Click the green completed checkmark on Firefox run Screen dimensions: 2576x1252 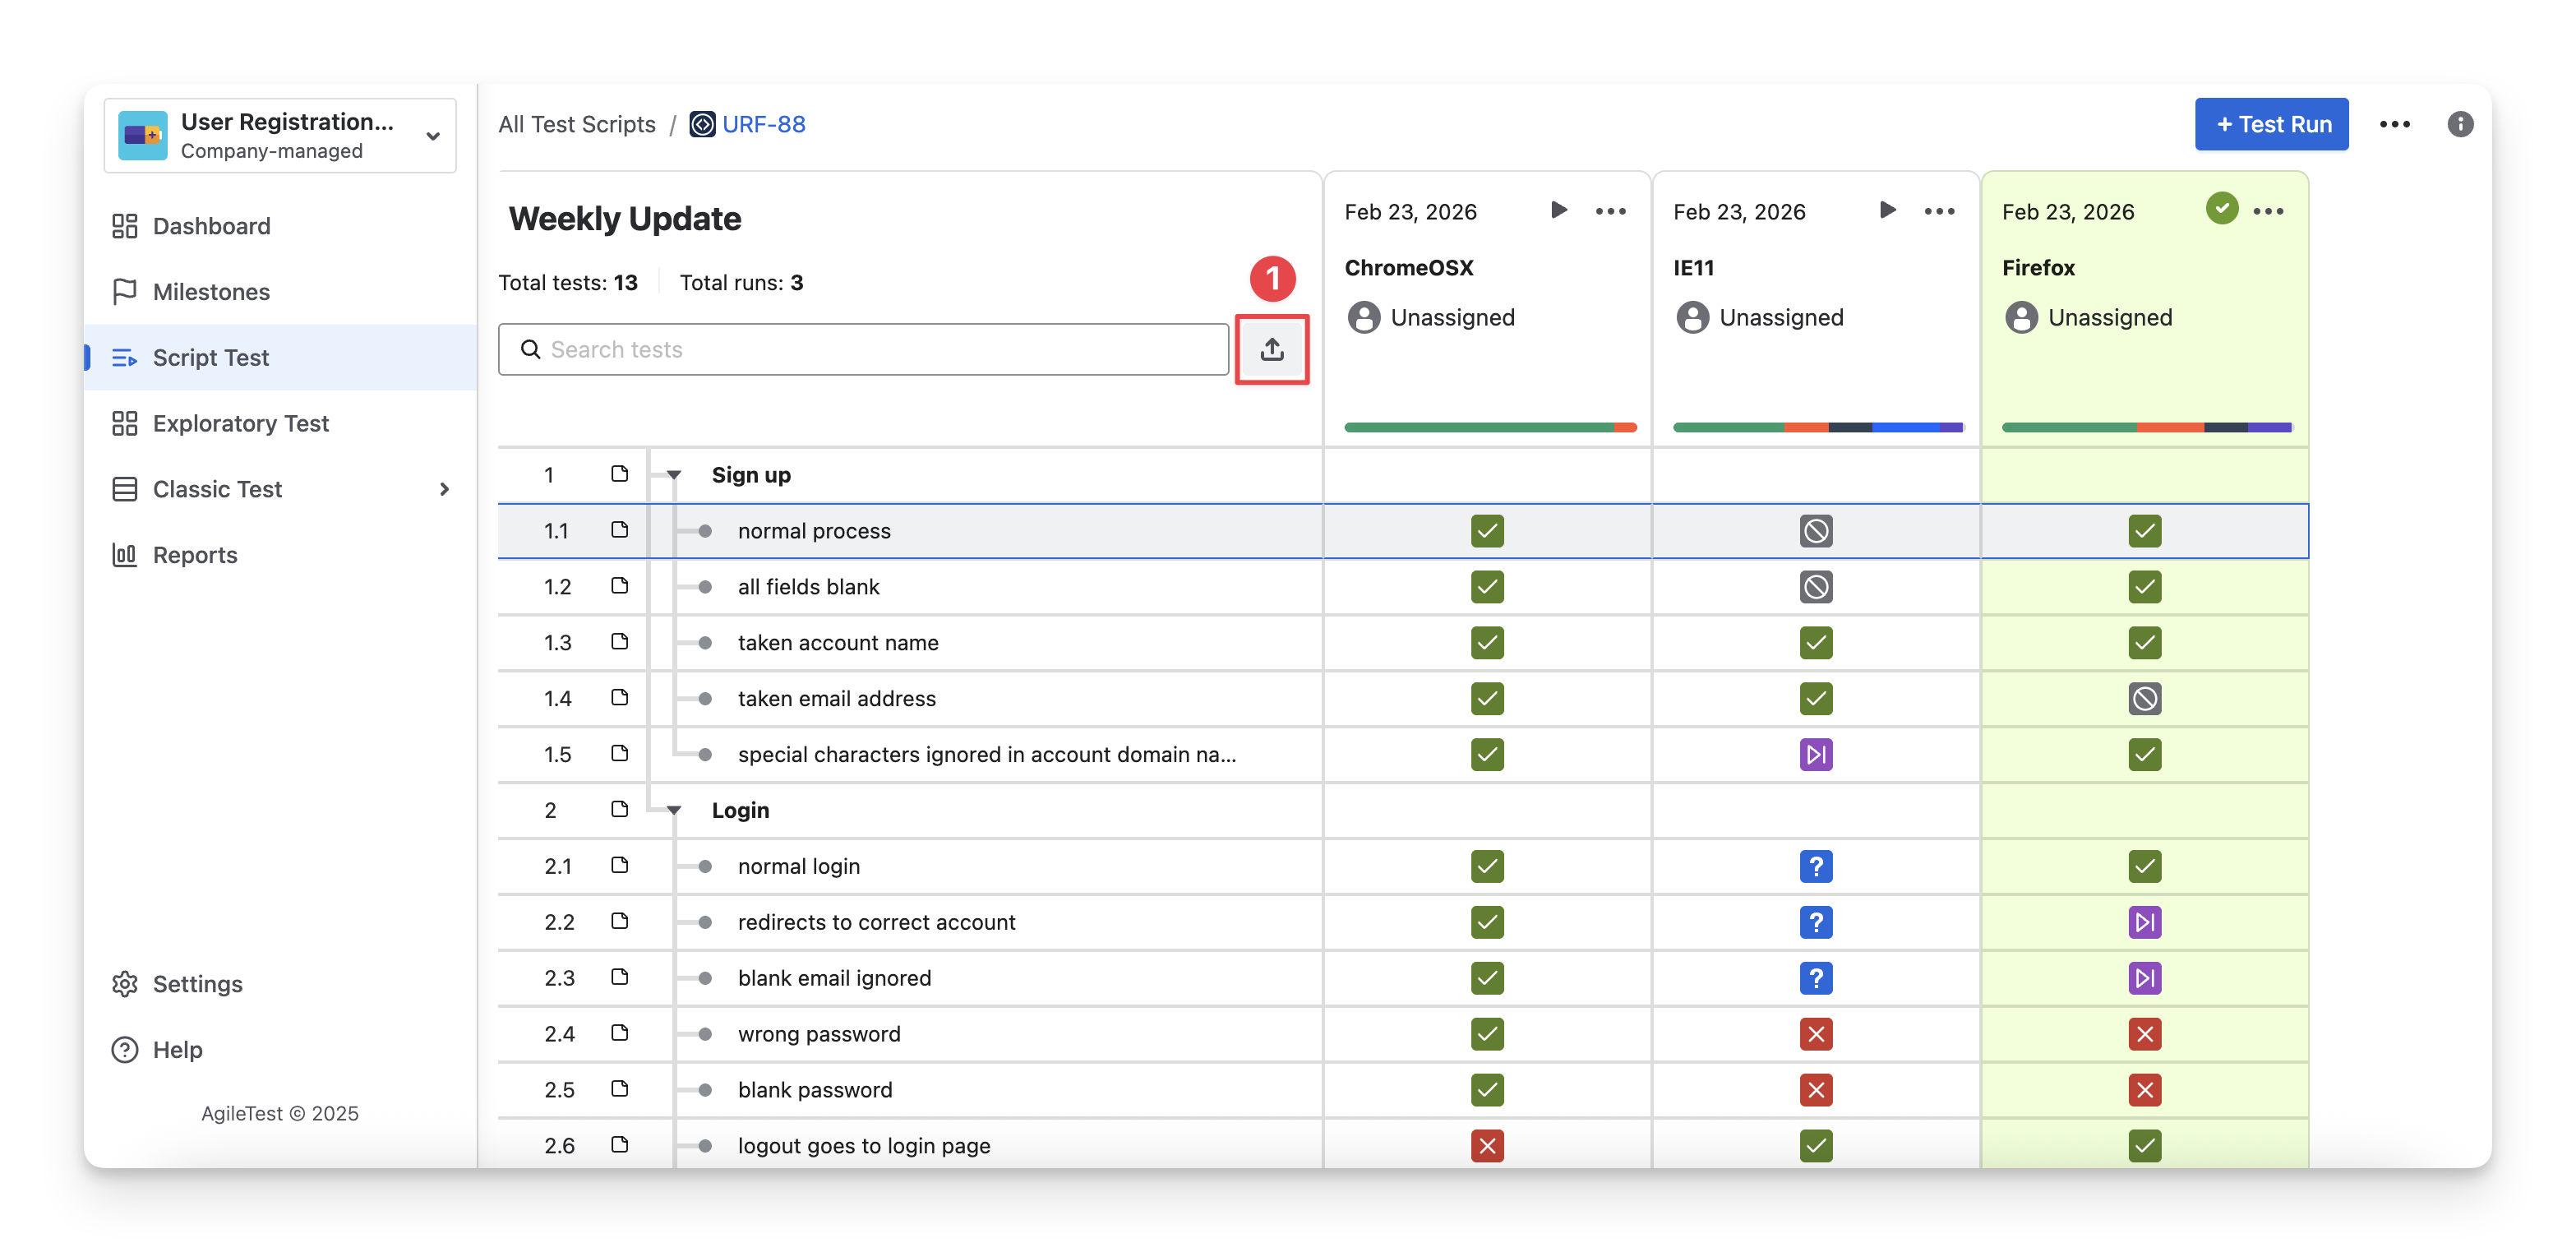click(2221, 208)
